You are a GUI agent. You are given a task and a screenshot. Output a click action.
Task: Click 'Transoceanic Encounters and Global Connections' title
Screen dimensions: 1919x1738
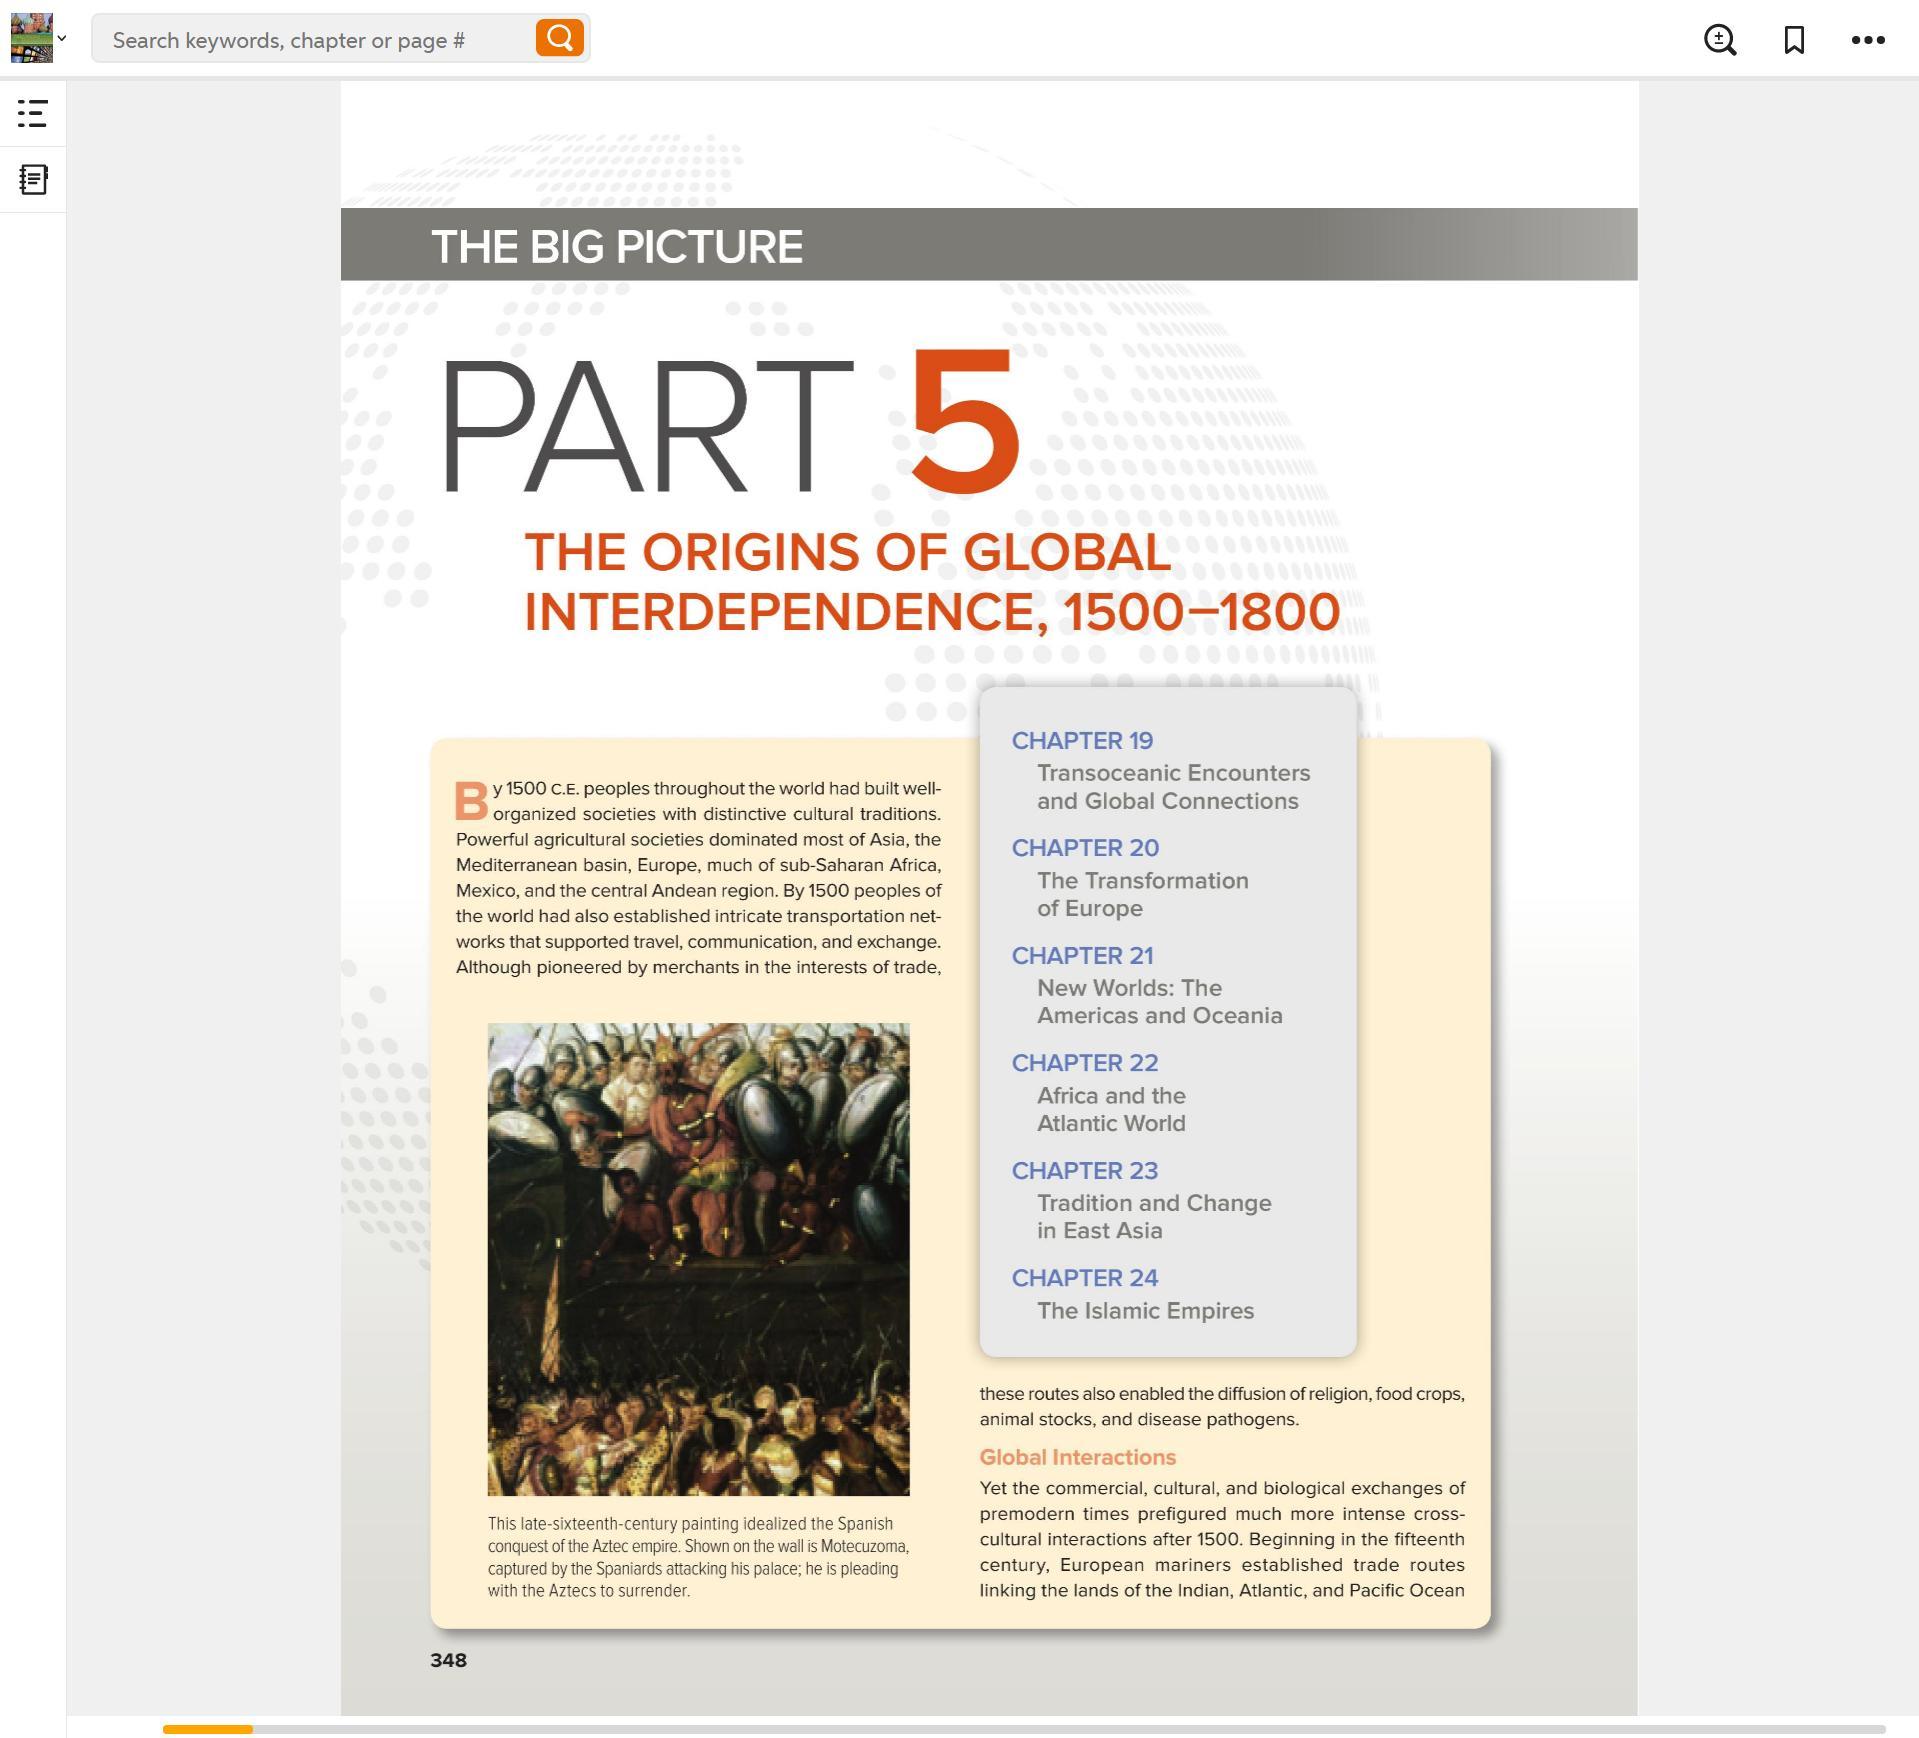click(x=1173, y=787)
